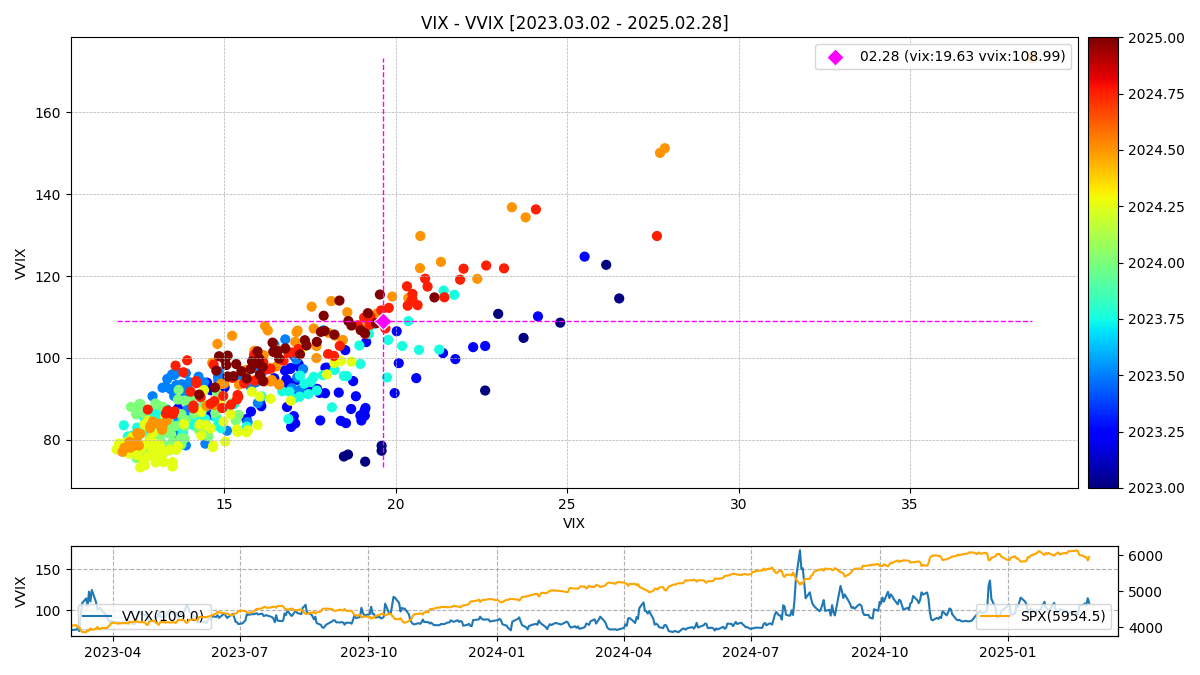The height and width of the screenshot is (675, 1200).
Task: Click the SPX(5954.5) legend entry
Action: (x=1043, y=616)
